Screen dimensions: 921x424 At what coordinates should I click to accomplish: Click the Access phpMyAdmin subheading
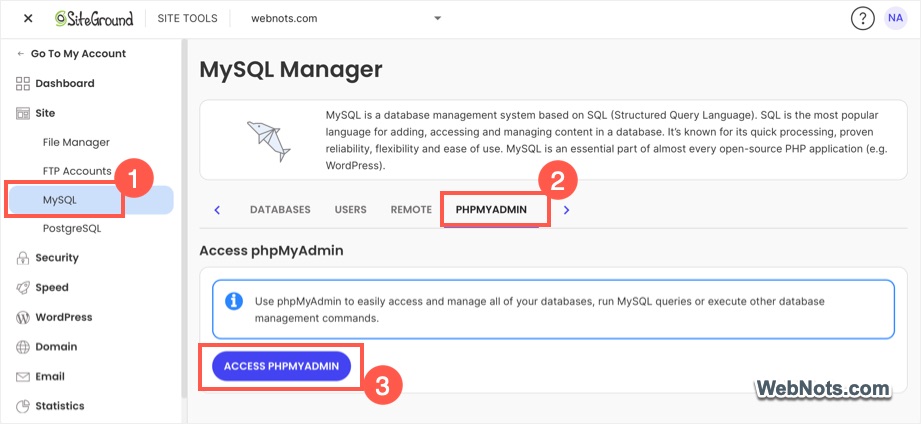(x=271, y=251)
